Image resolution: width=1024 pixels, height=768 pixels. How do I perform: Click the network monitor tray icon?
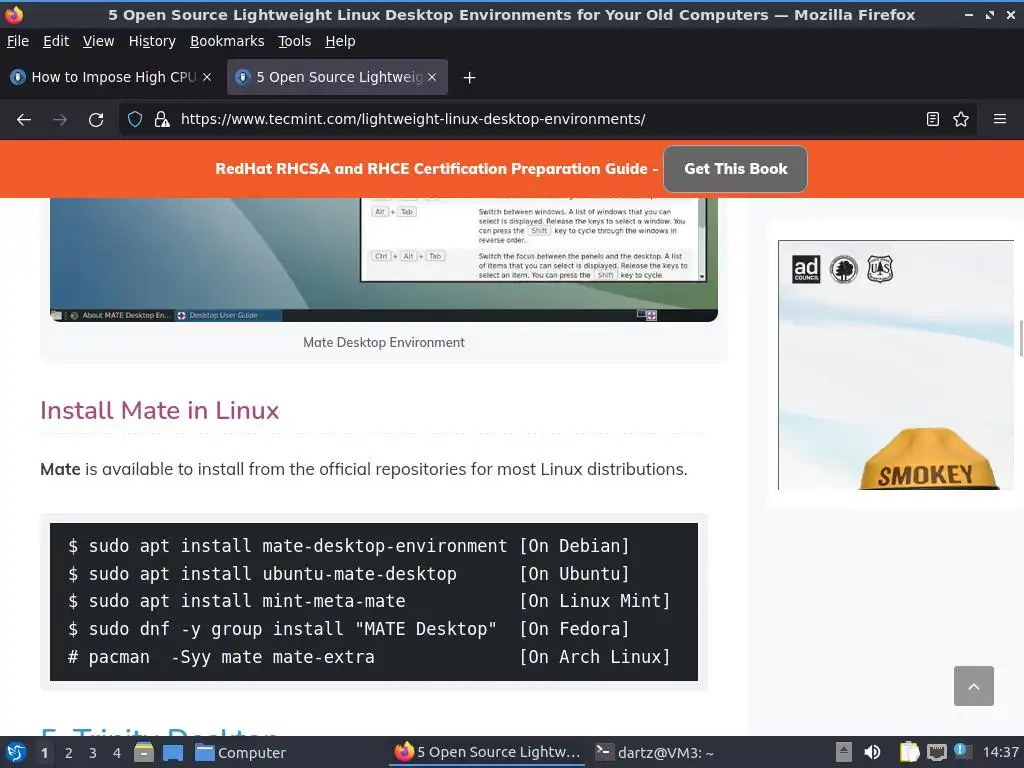pyautogui.click(x=936, y=752)
